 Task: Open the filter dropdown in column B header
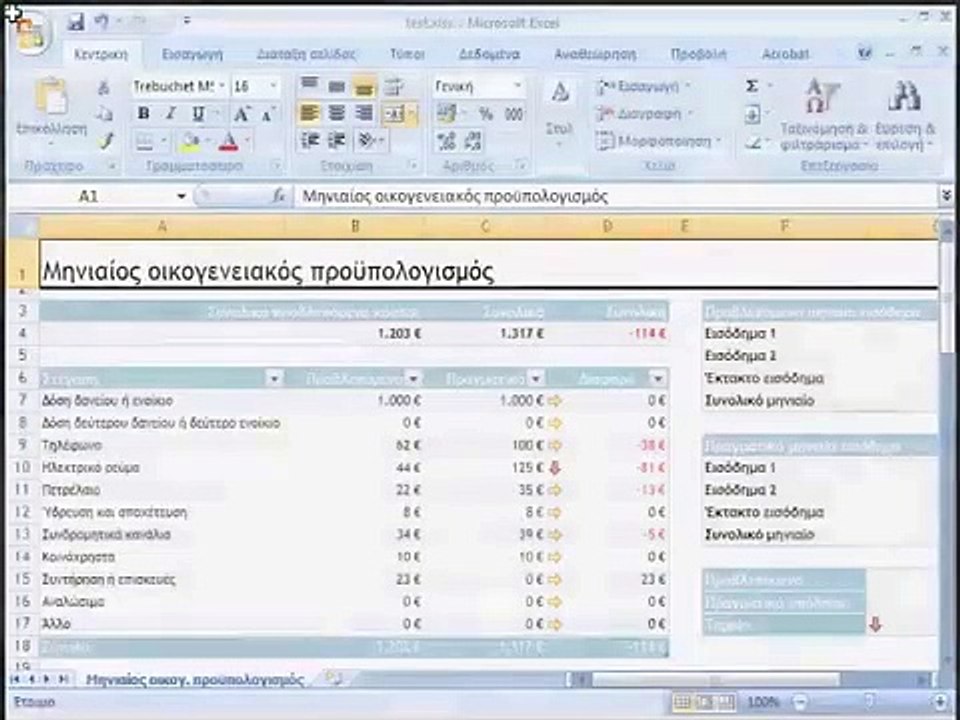coord(414,378)
